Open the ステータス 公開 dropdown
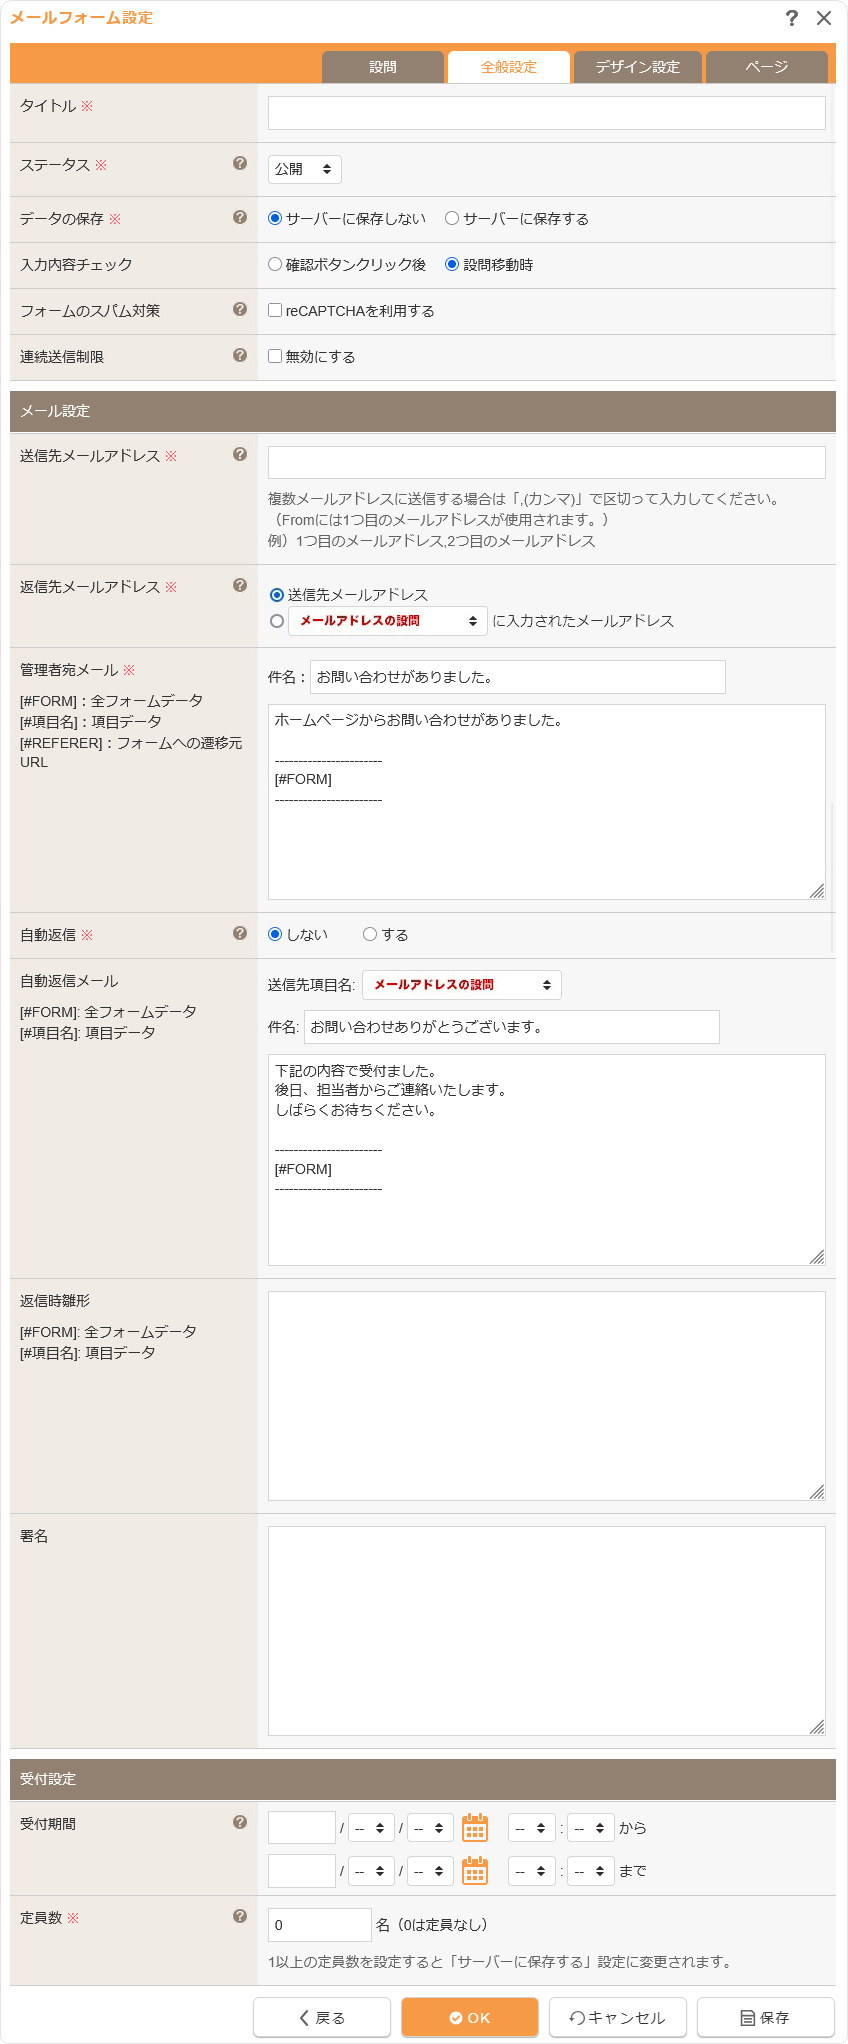This screenshot has height=2044, width=848. (305, 170)
